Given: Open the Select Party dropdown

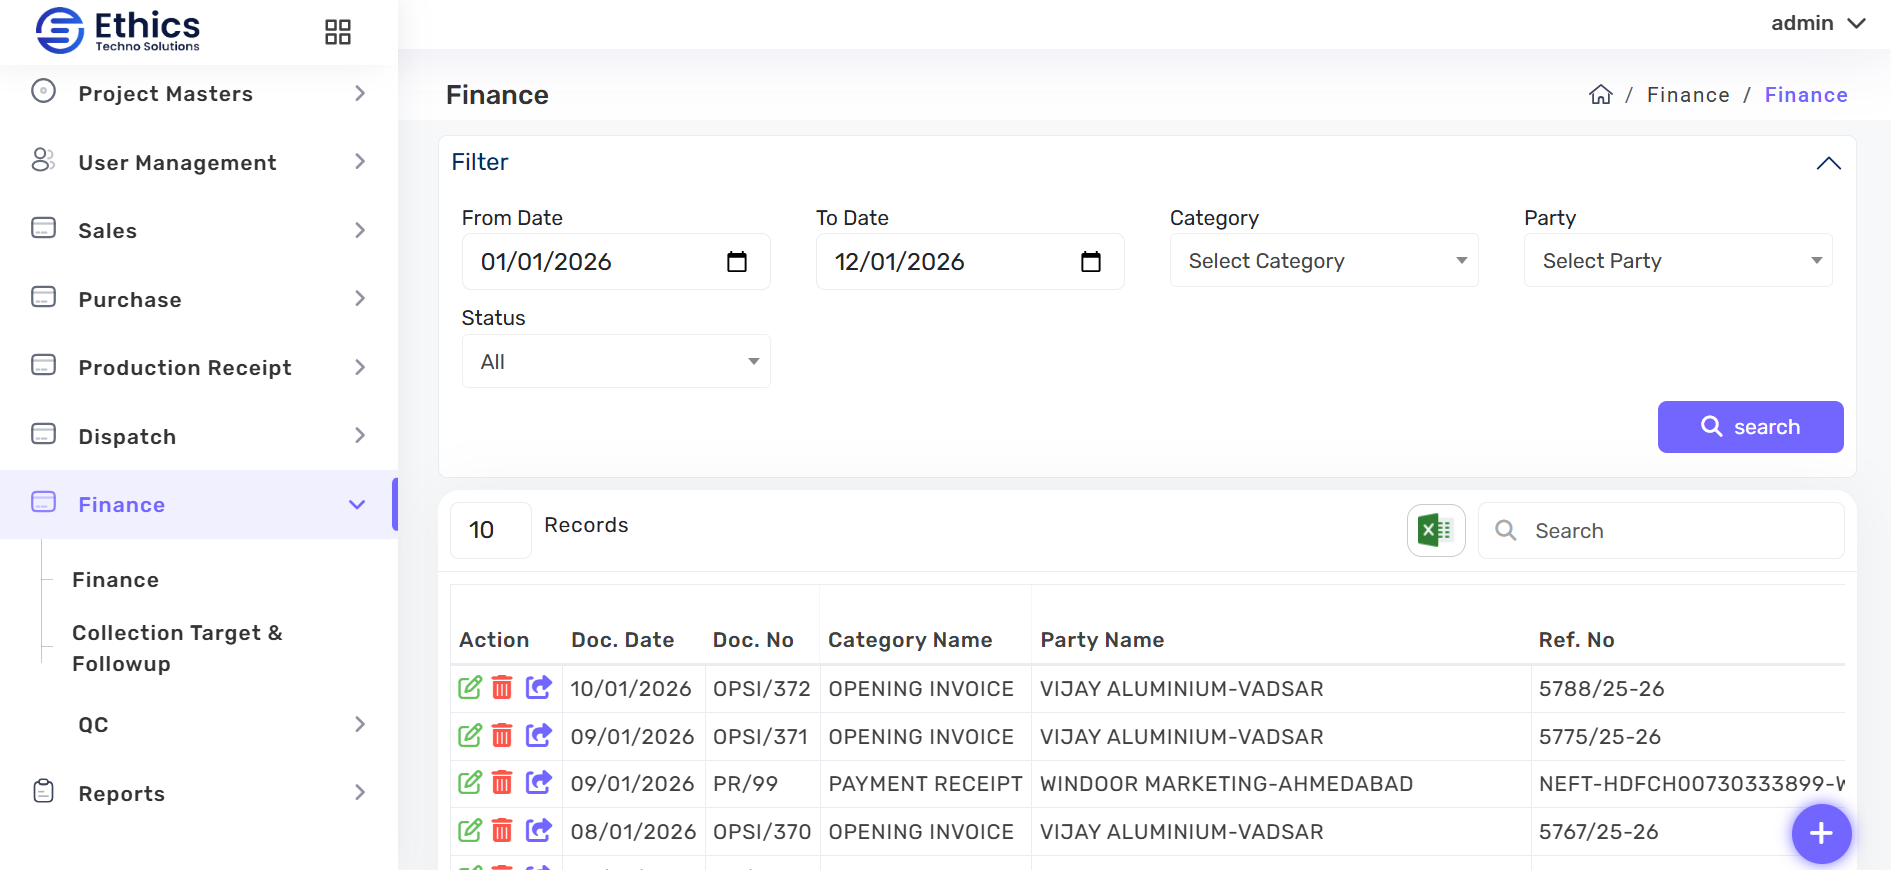Looking at the screenshot, I should pos(1677,261).
